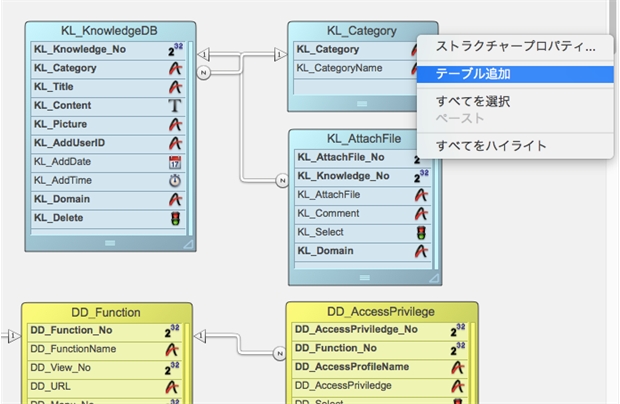Click alpha icon of KL_KnowledgeDB KL_Domain field
This screenshot has width=620, height=404.
(x=175, y=199)
